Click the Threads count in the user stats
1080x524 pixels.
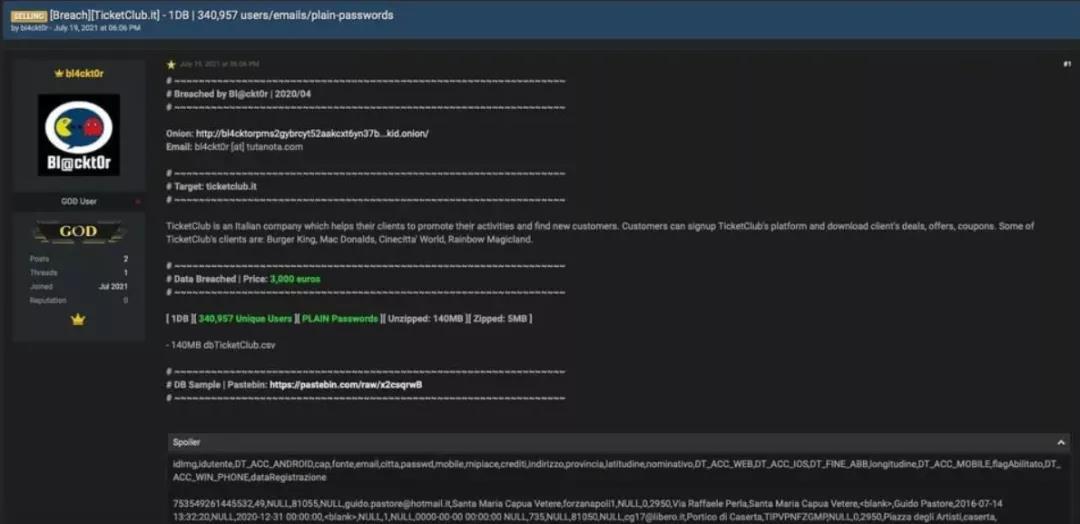point(125,272)
